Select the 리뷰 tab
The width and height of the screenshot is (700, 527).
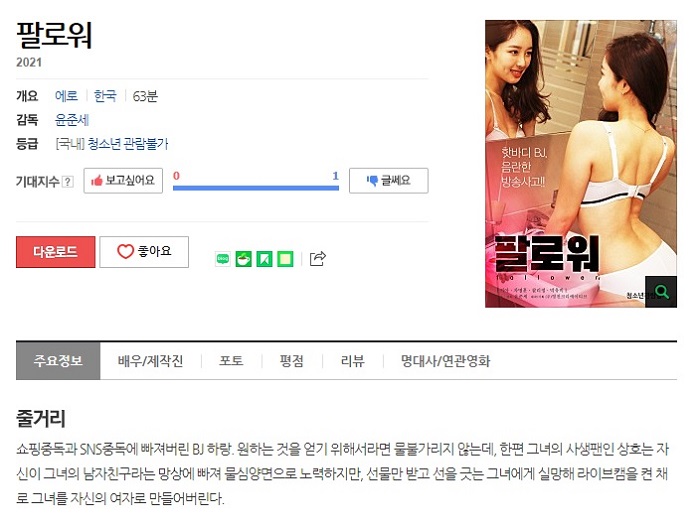pos(353,361)
